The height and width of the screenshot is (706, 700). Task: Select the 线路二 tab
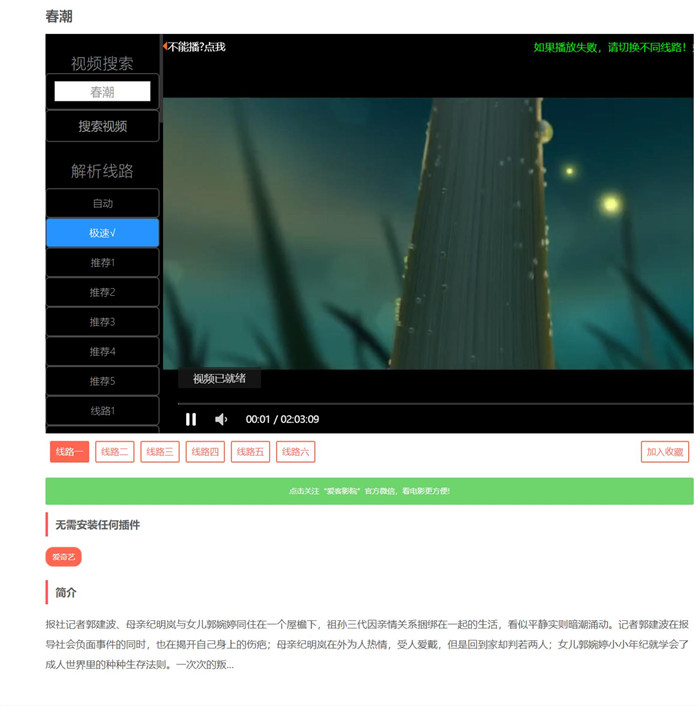click(115, 452)
